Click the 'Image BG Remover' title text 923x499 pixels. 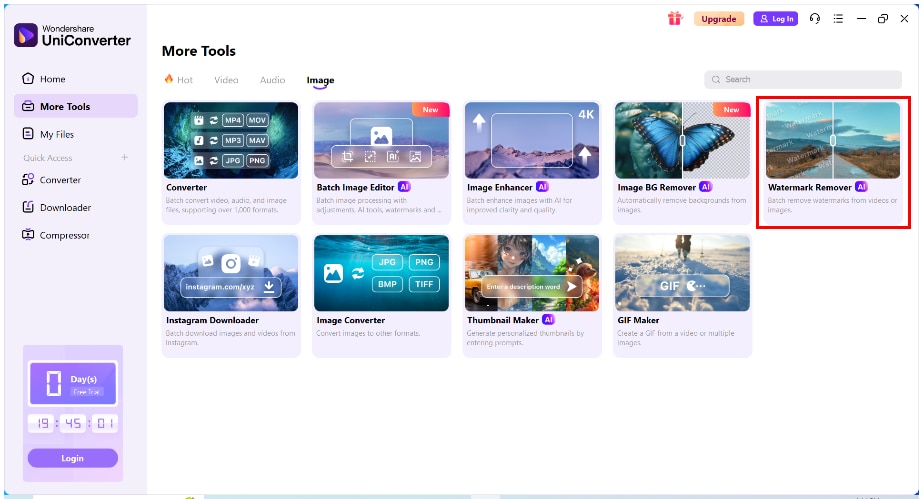pos(656,187)
